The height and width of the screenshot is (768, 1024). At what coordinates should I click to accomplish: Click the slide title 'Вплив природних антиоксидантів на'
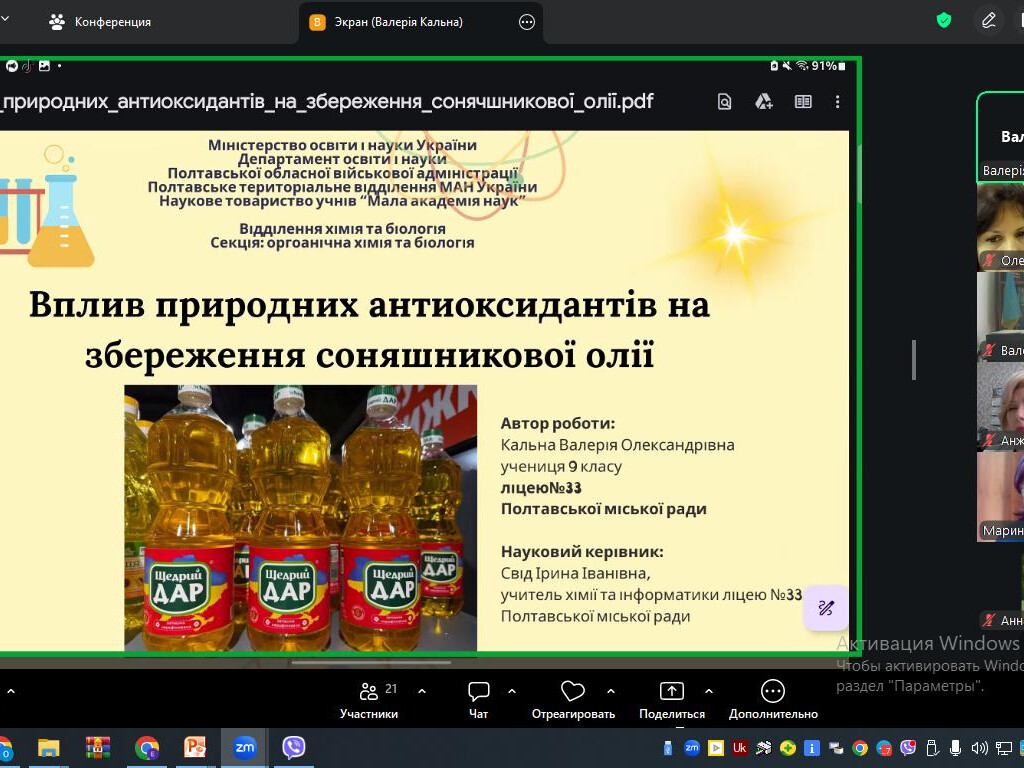pos(369,305)
